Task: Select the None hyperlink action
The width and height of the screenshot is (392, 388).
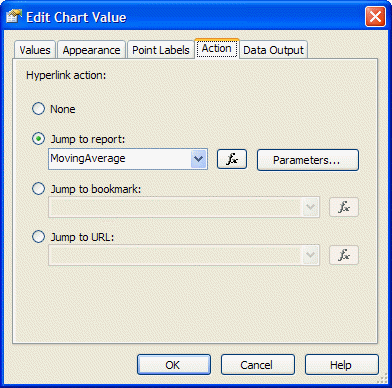Action: tap(38, 109)
